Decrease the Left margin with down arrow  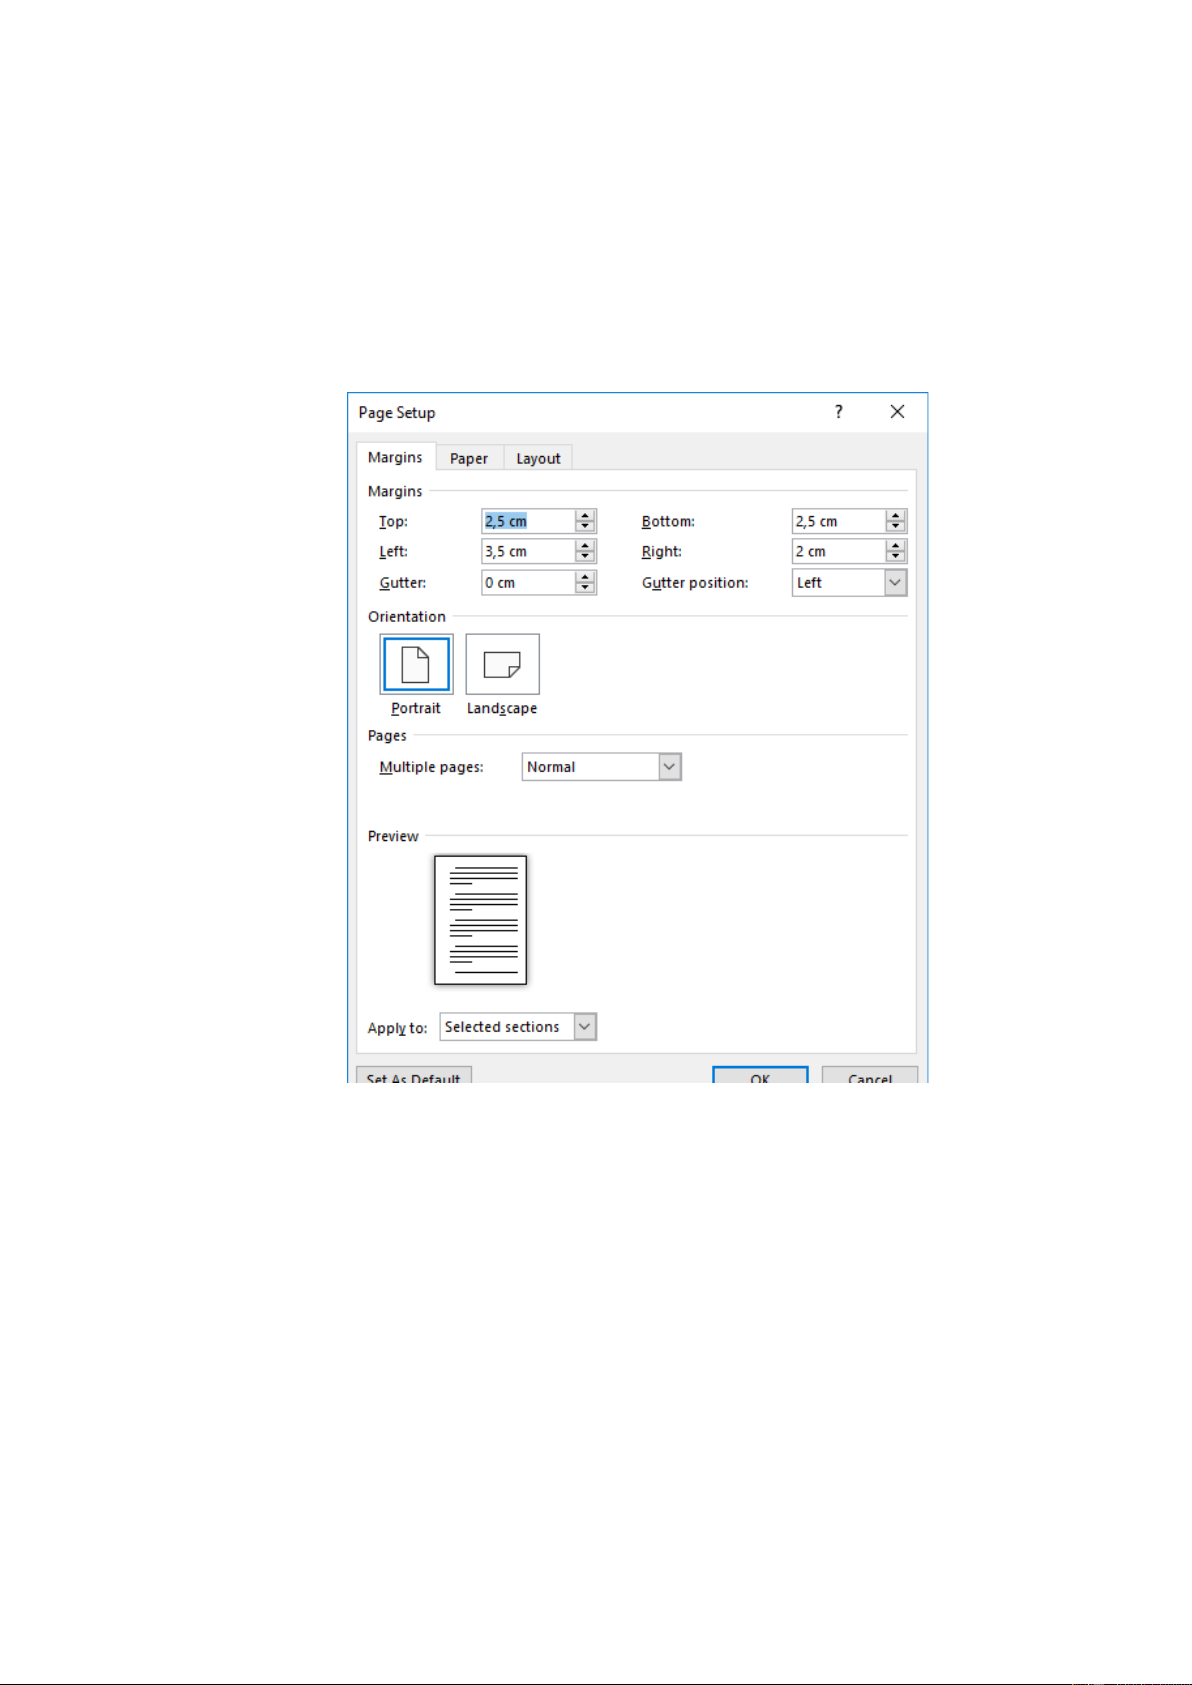point(586,557)
